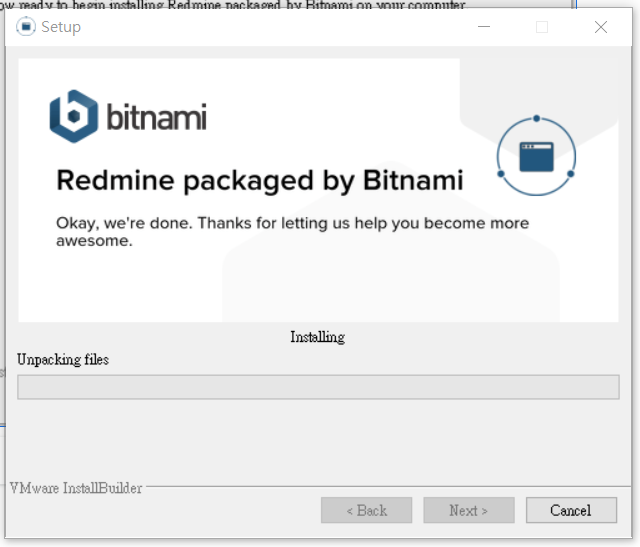The image size is (640, 547).
Task: Cancel the Redmine installation
Action: (571, 510)
